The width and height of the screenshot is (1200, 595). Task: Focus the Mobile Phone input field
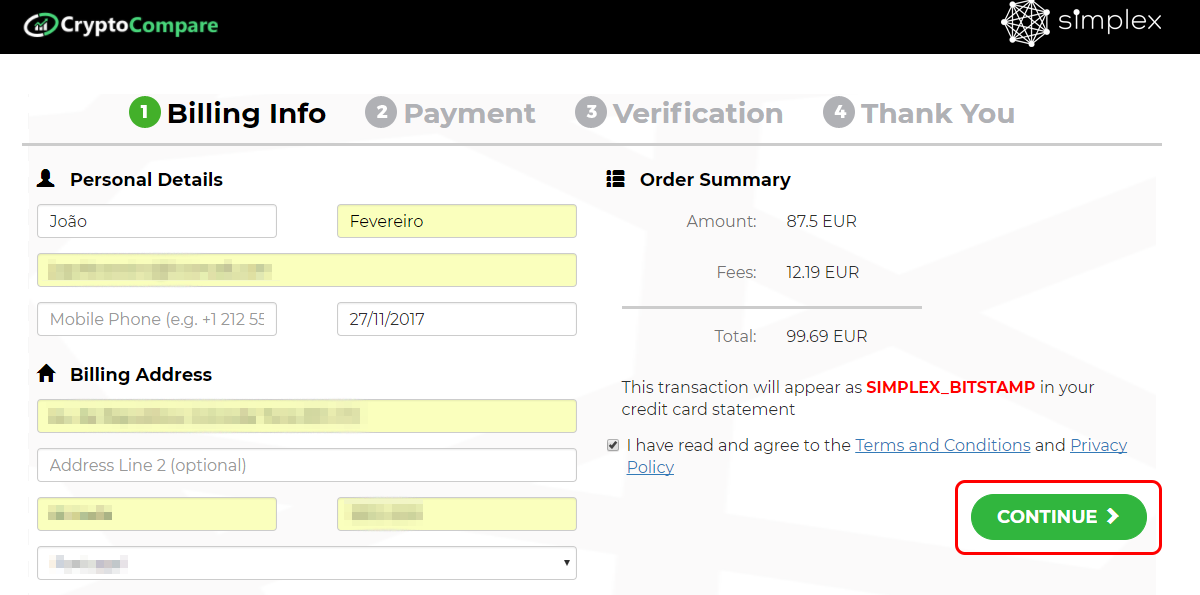click(x=157, y=319)
